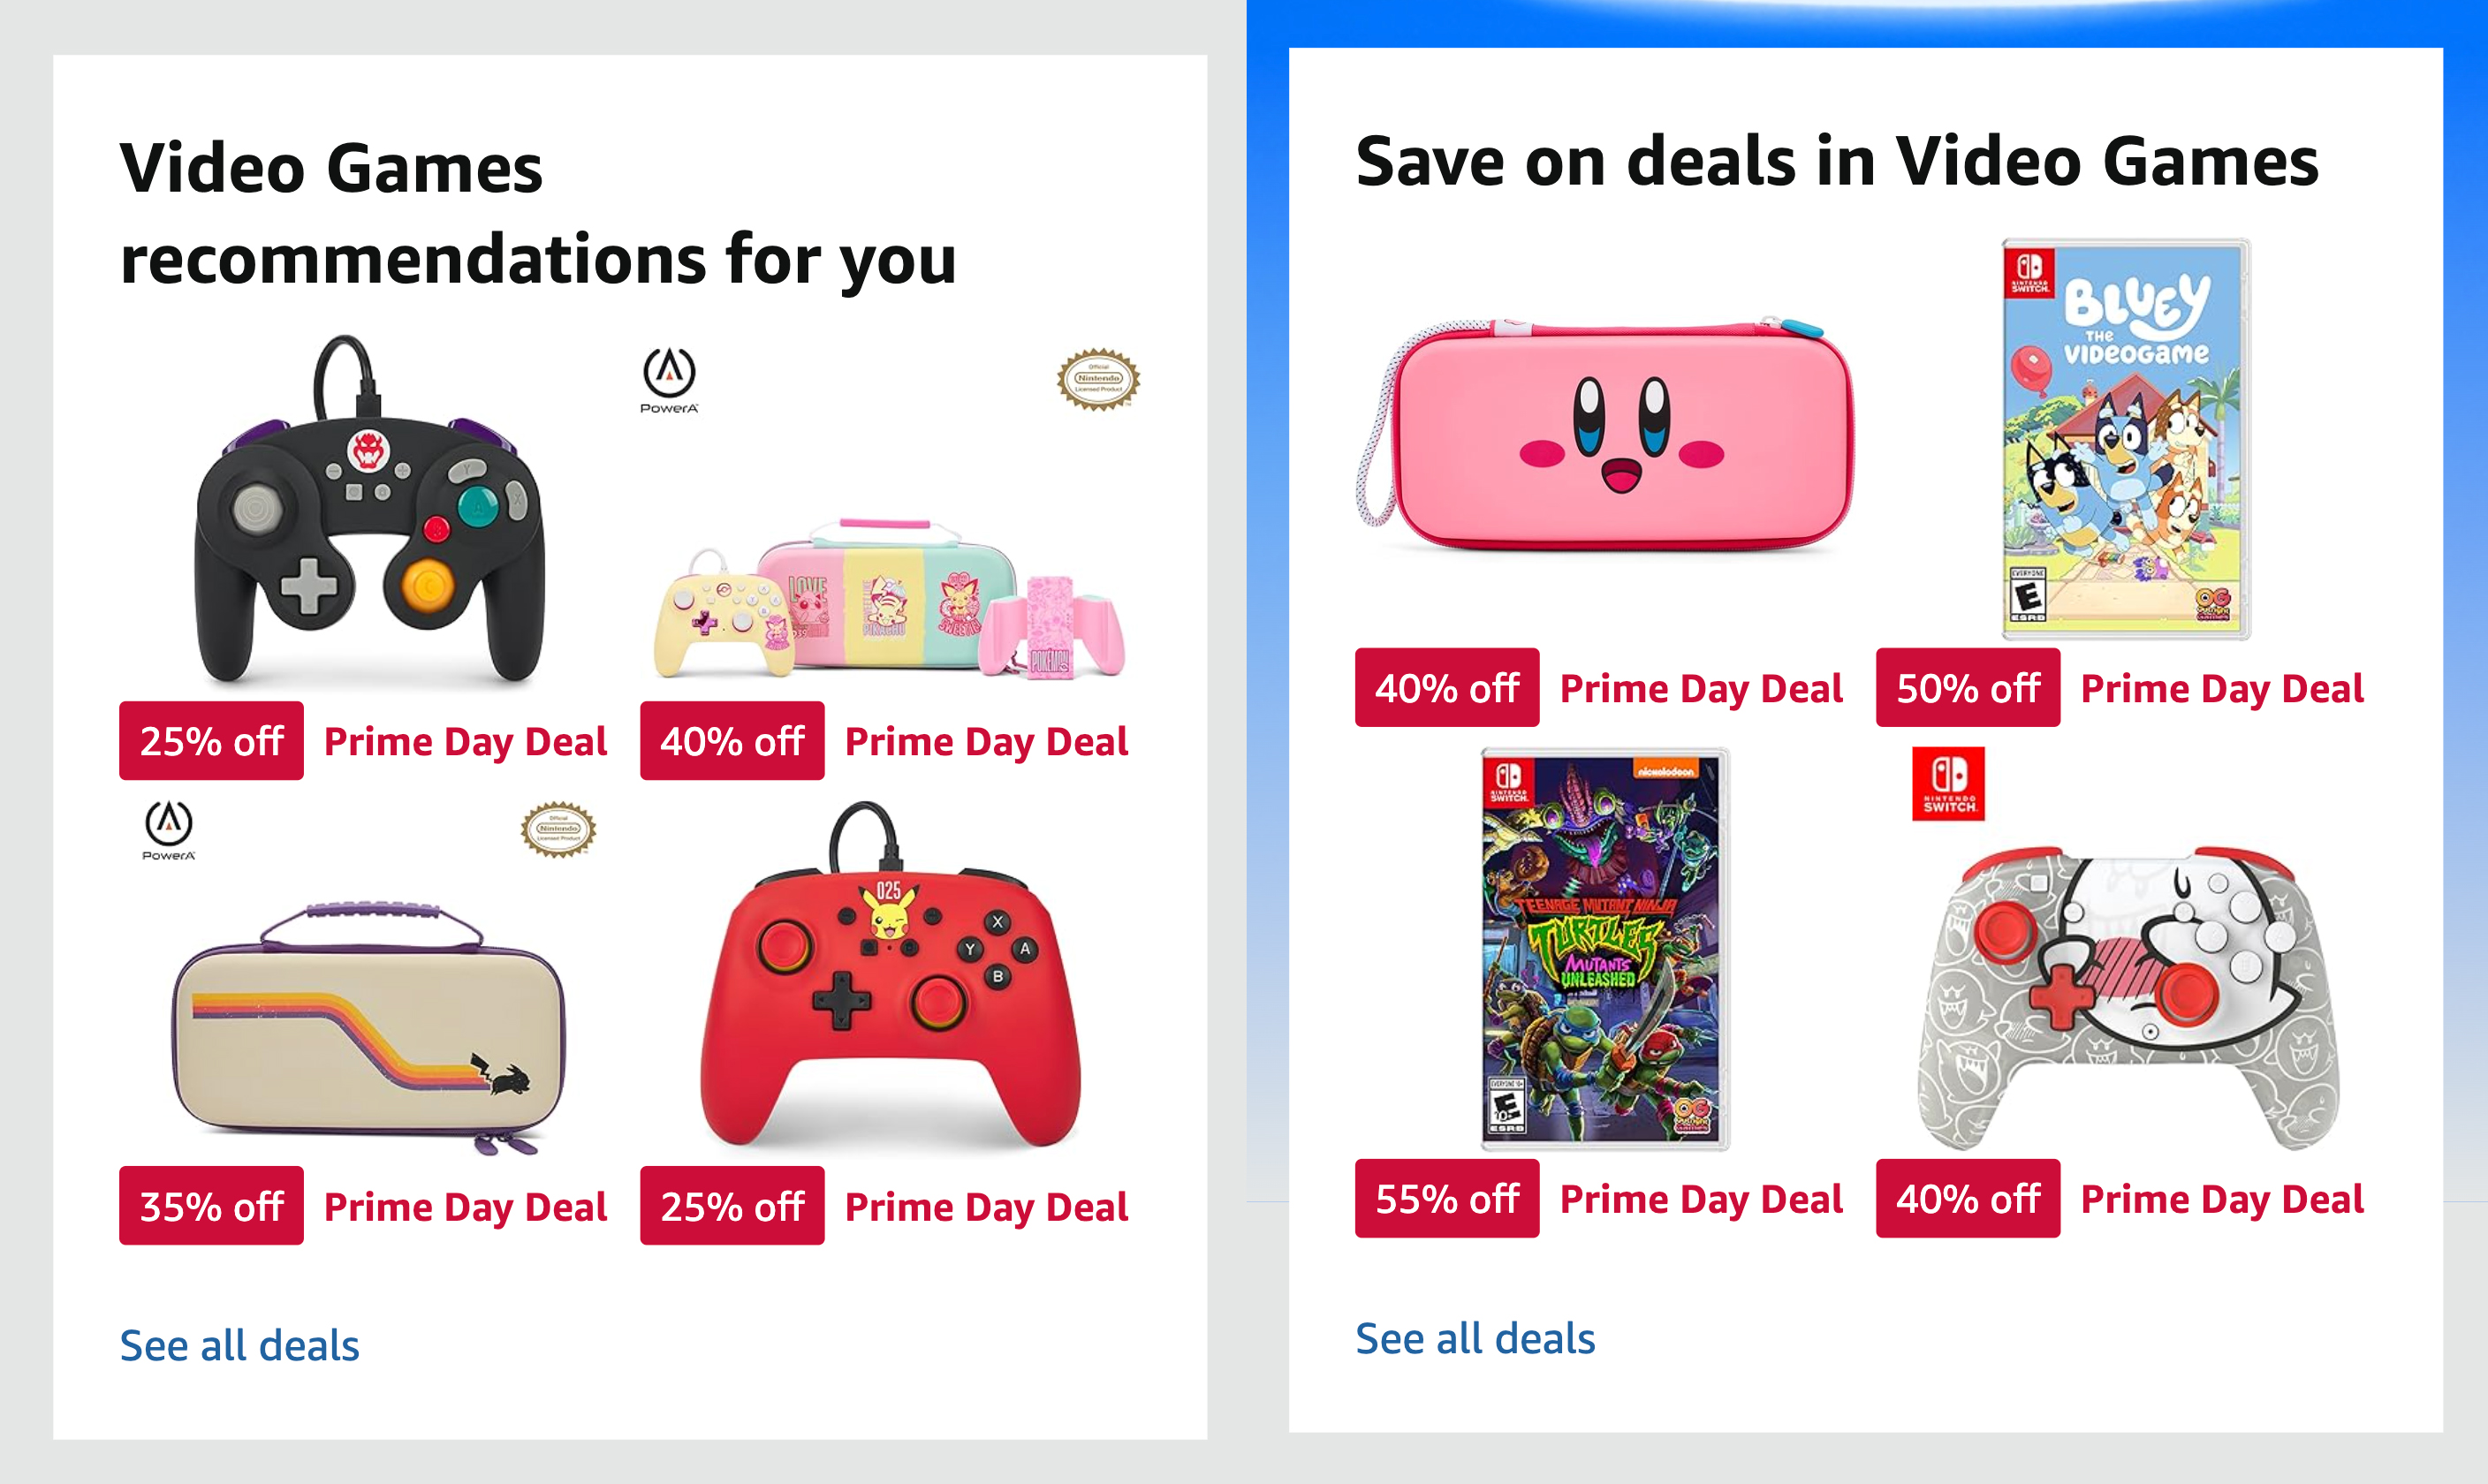
Task: Click the Video Games recommendations for you heading
Action: pyautogui.click(x=538, y=212)
